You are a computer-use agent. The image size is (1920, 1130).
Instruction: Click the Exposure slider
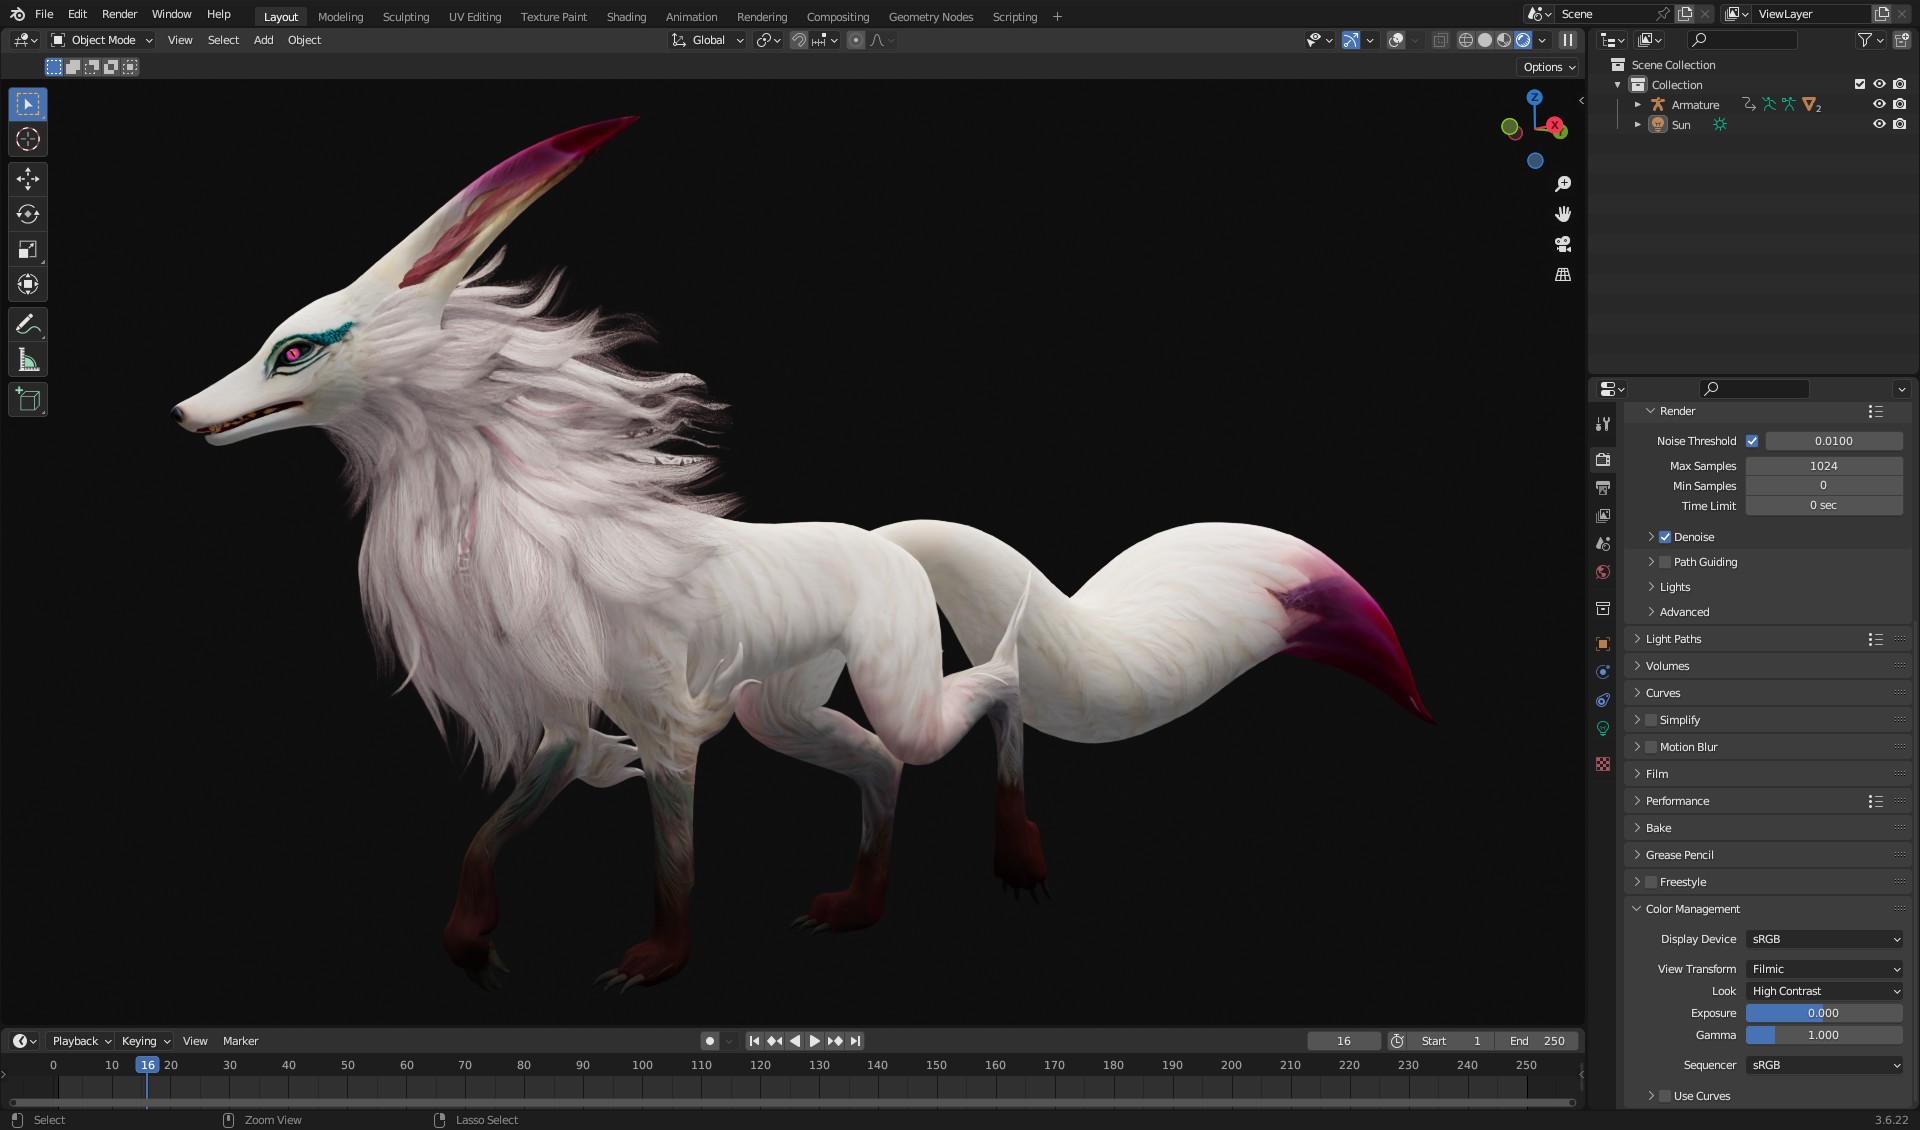click(x=1823, y=1013)
